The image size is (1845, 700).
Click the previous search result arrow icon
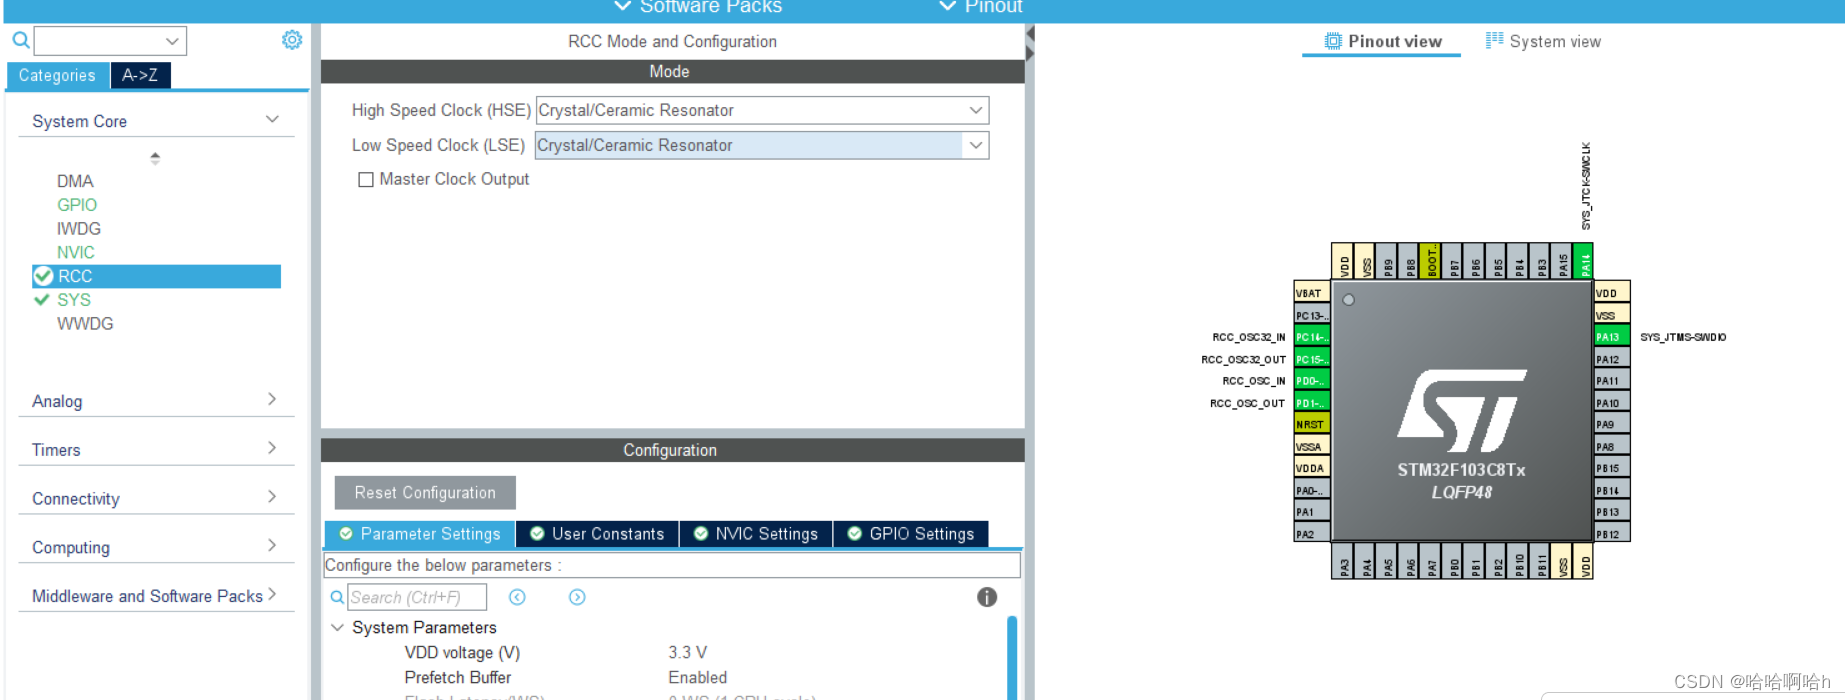click(517, 597)
